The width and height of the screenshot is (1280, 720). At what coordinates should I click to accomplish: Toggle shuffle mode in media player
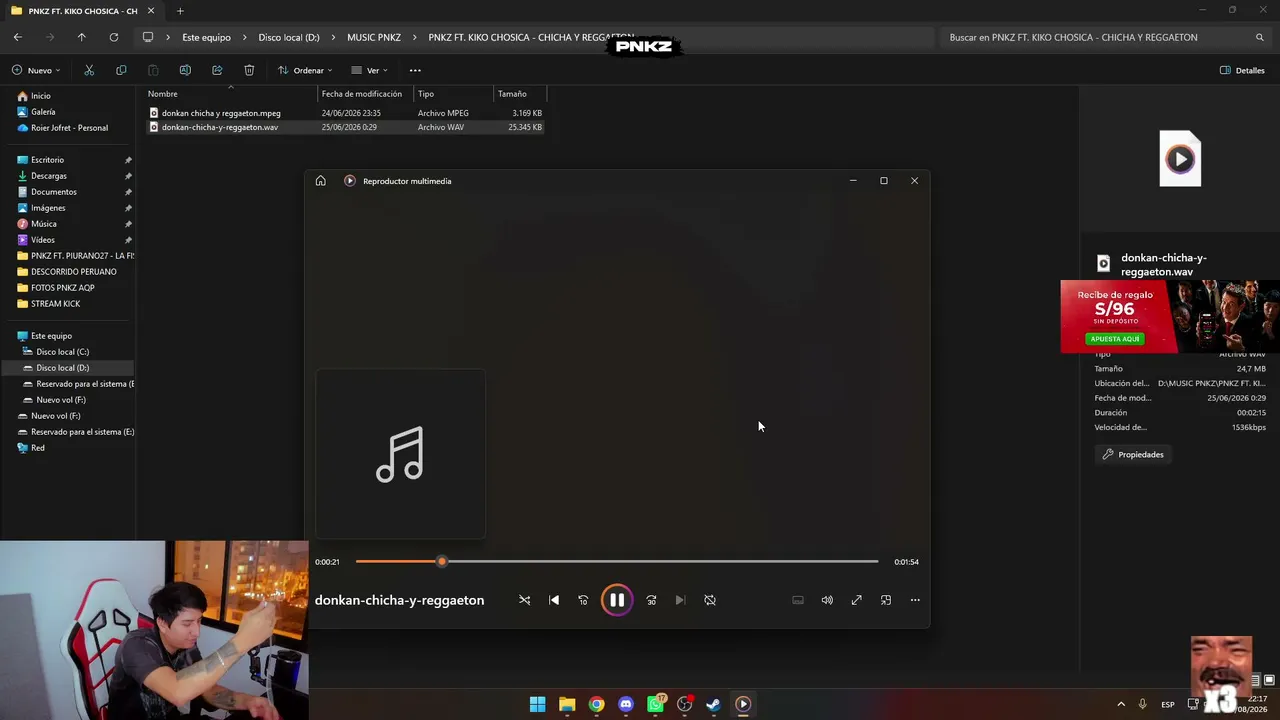tap(525, 600)
